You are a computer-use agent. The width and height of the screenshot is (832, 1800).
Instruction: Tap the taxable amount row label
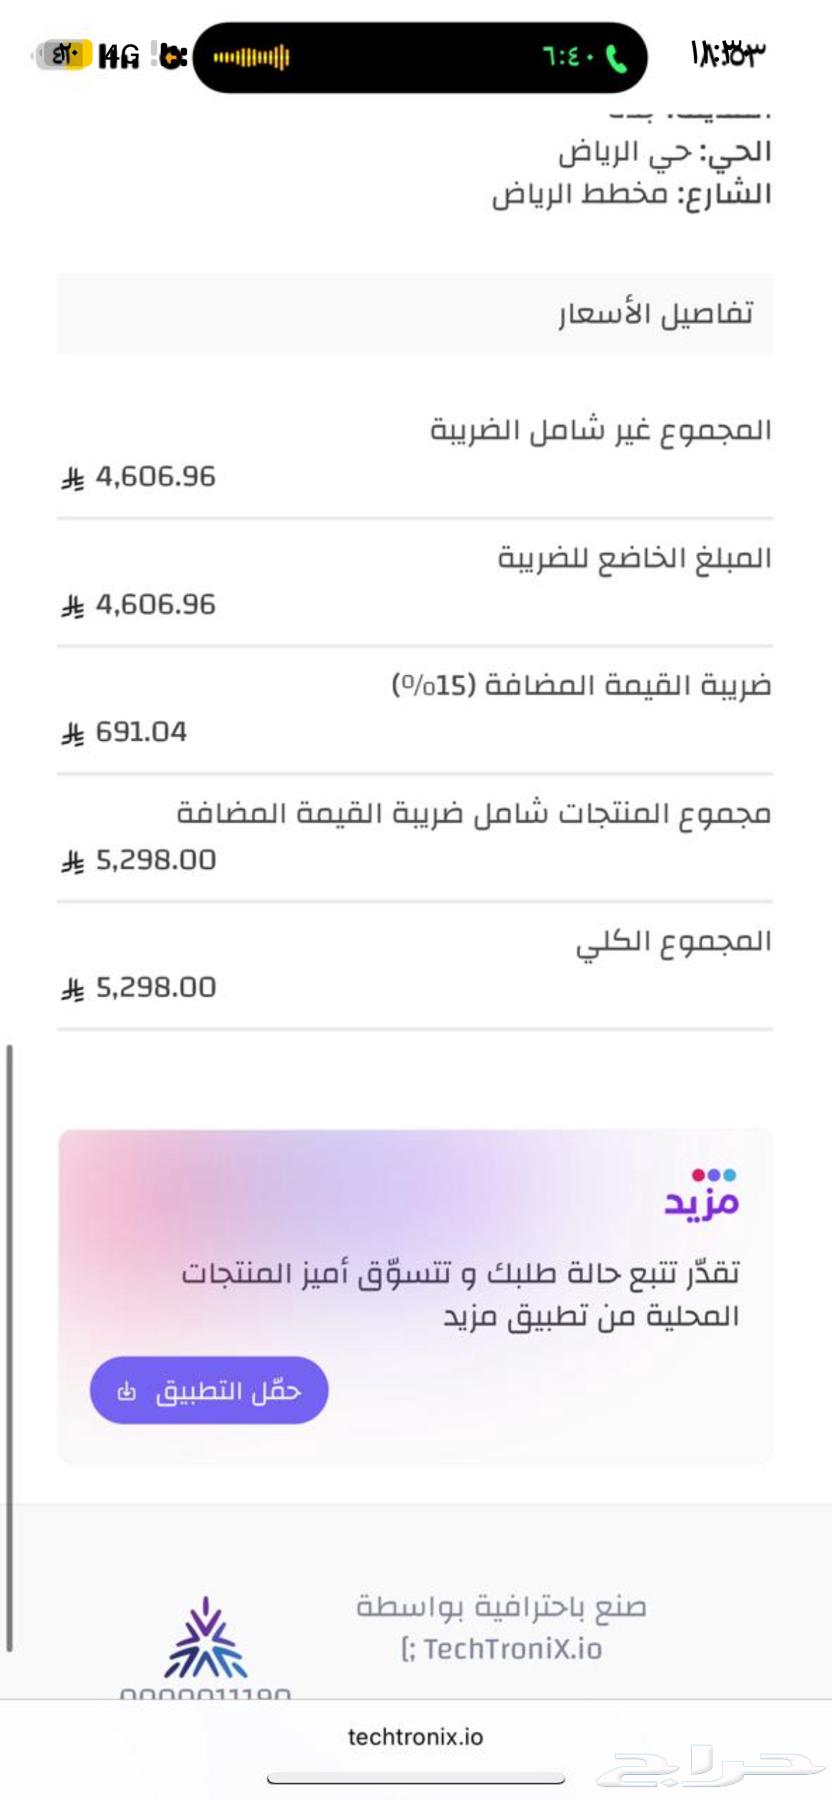coord(635,558)
